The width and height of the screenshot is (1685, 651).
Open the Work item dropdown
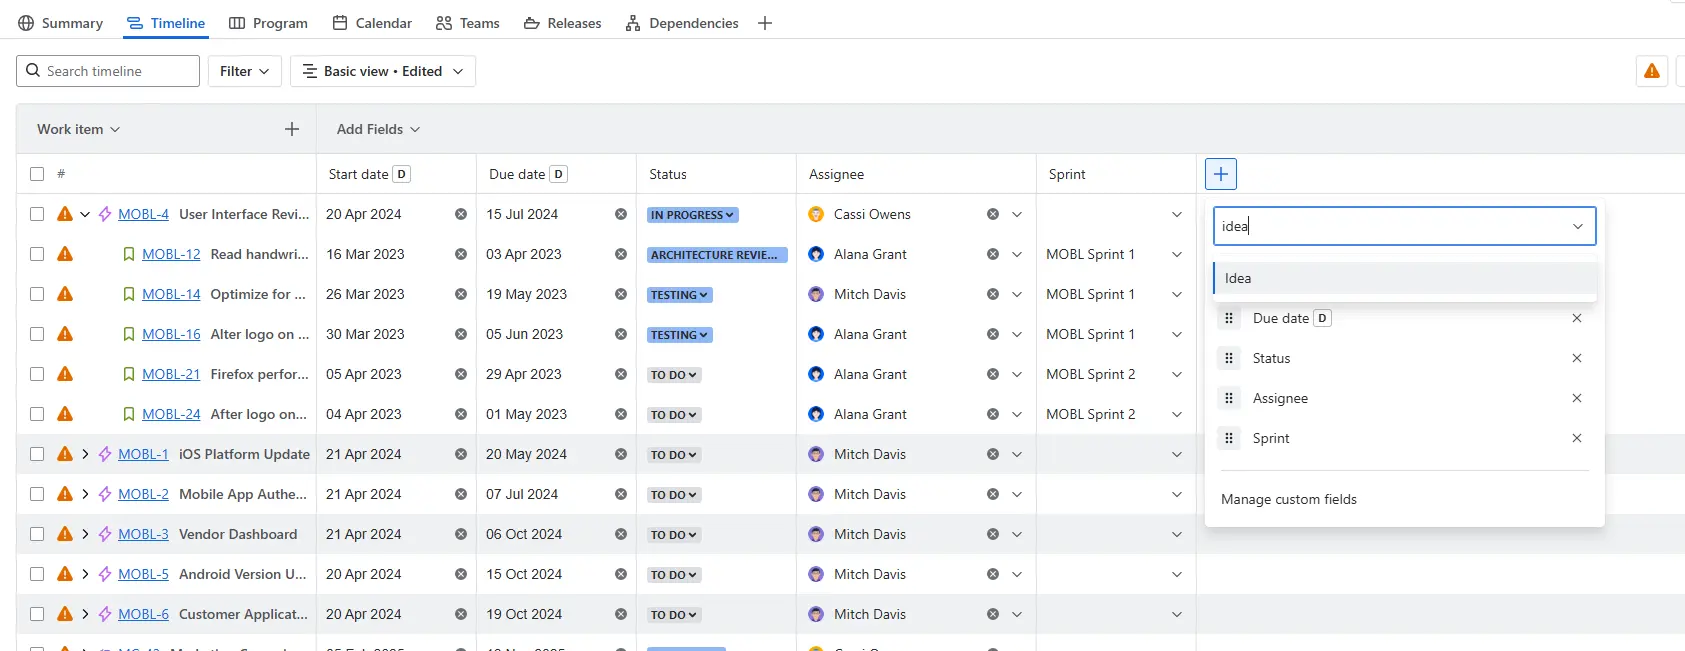coord(78,129)
